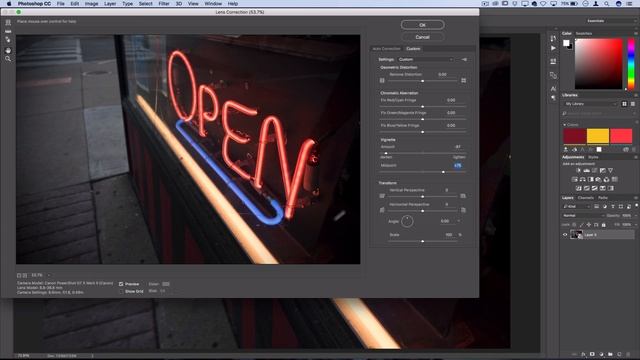Image resolution: width=640 pixels, height=360 pixels.
Task: Filter layers by type layers
Action: (x=613, y=207)
